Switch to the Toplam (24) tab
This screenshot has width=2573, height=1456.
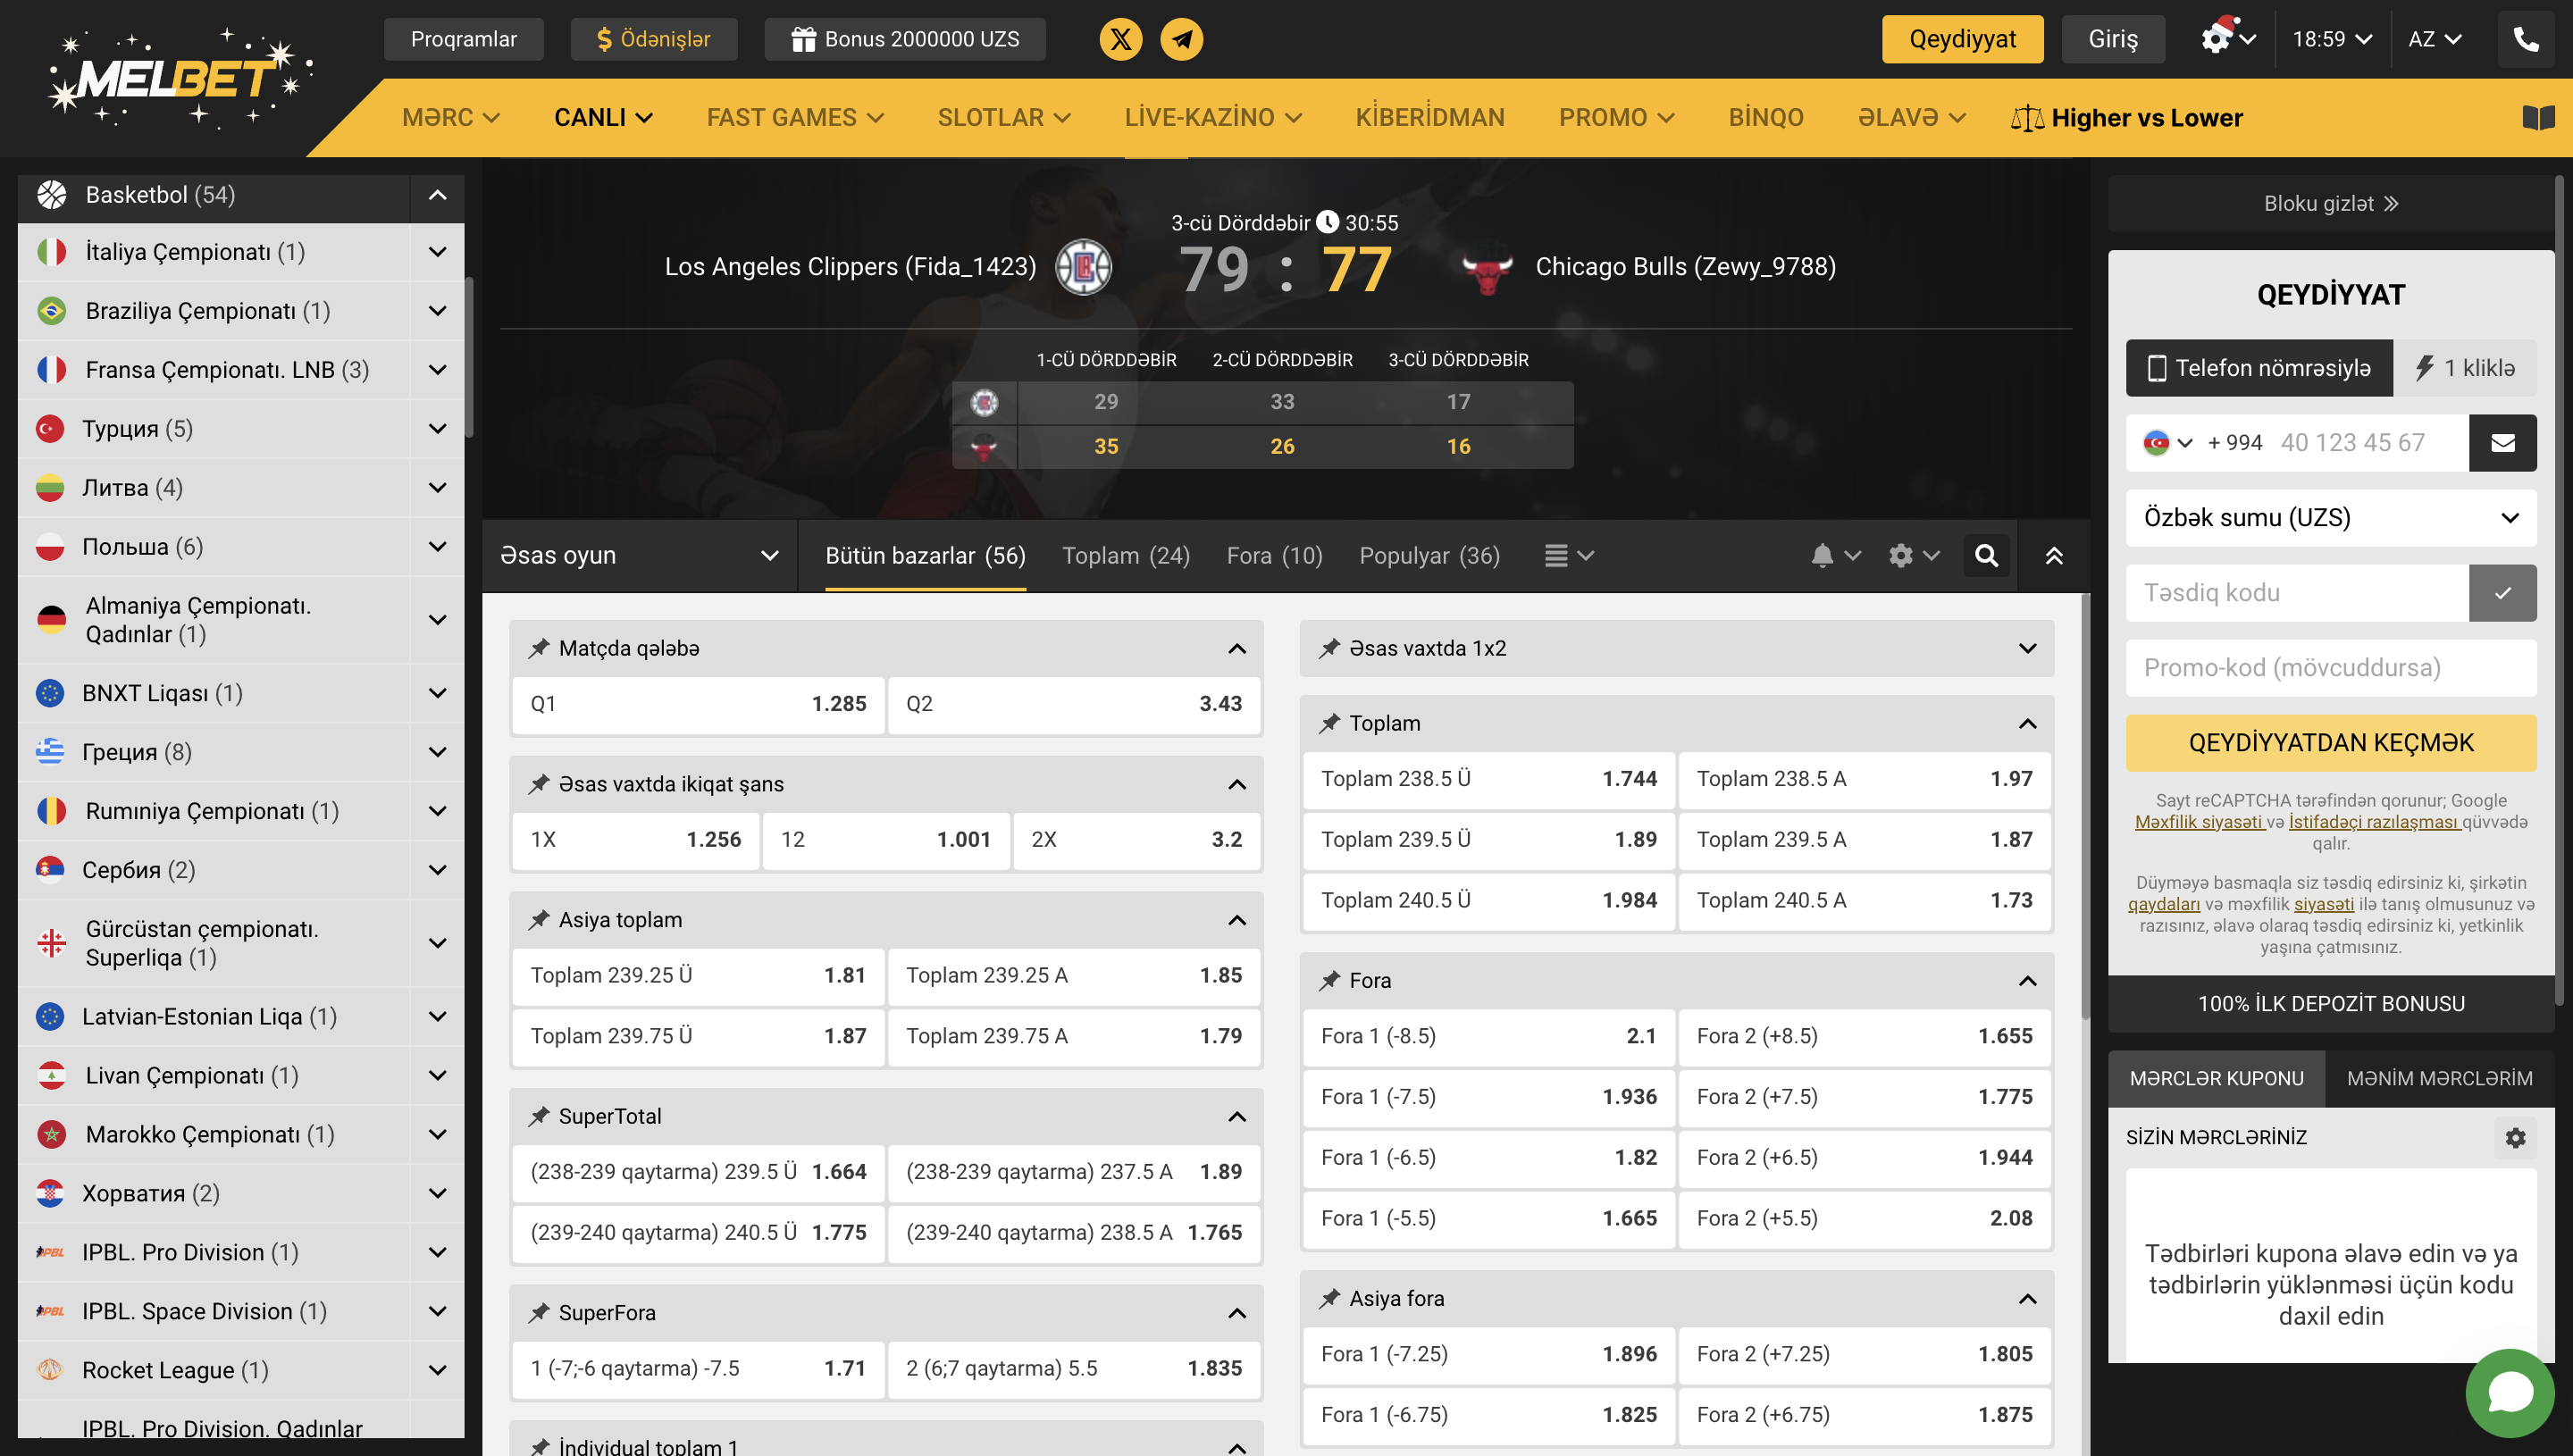click(1125, 555)
